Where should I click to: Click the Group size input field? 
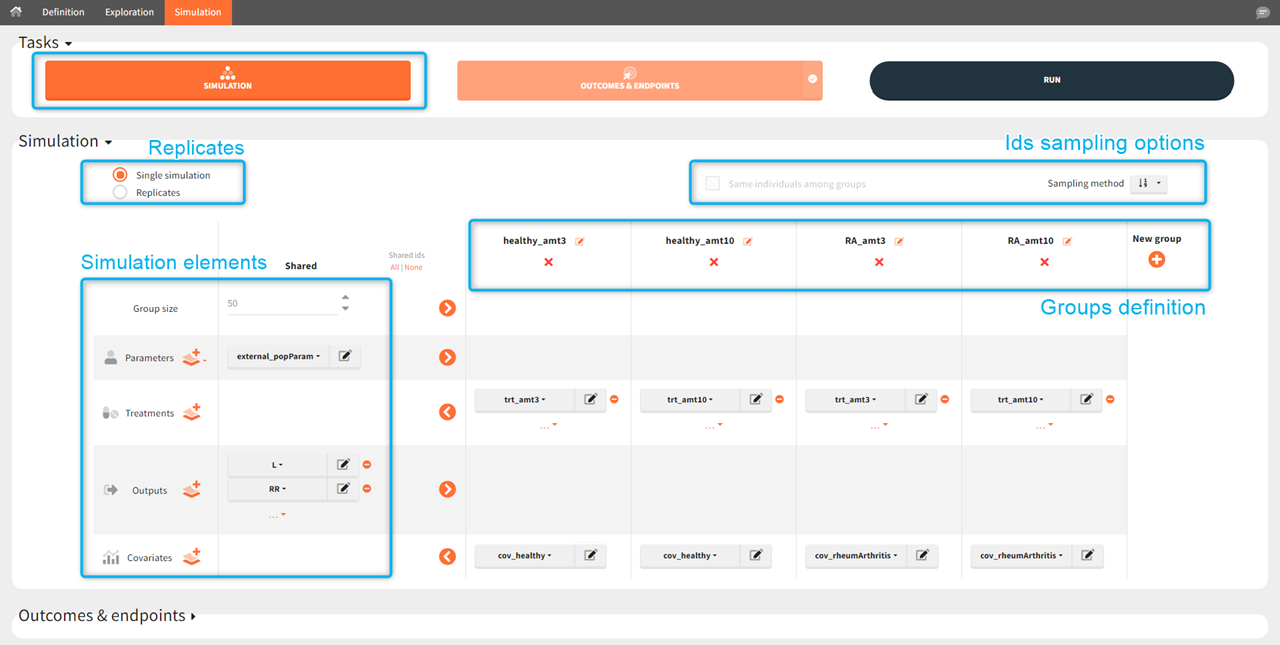(x=282, y=303)
